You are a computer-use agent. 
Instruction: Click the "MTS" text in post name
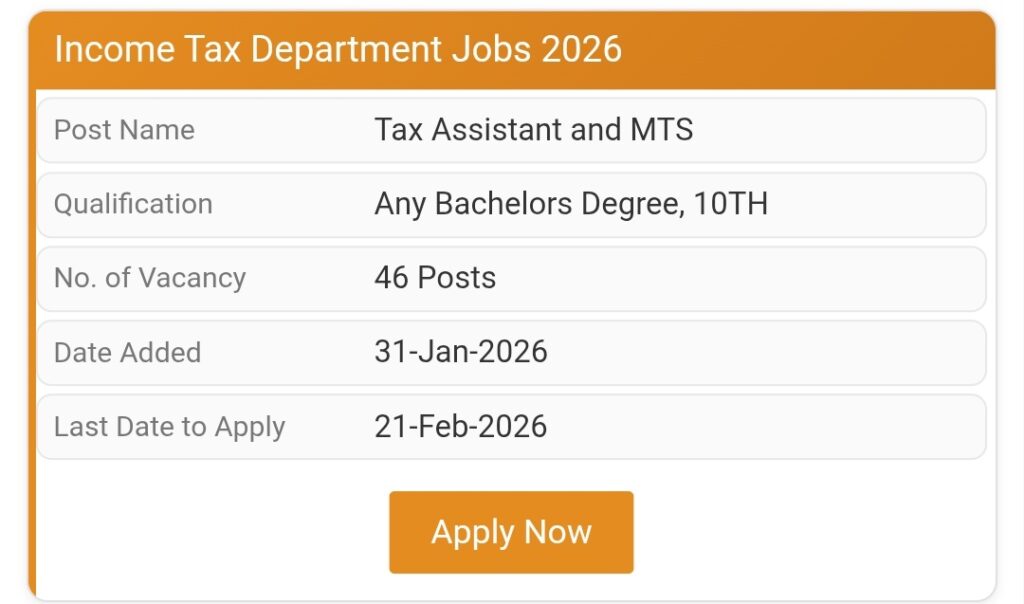click(661, 130)
